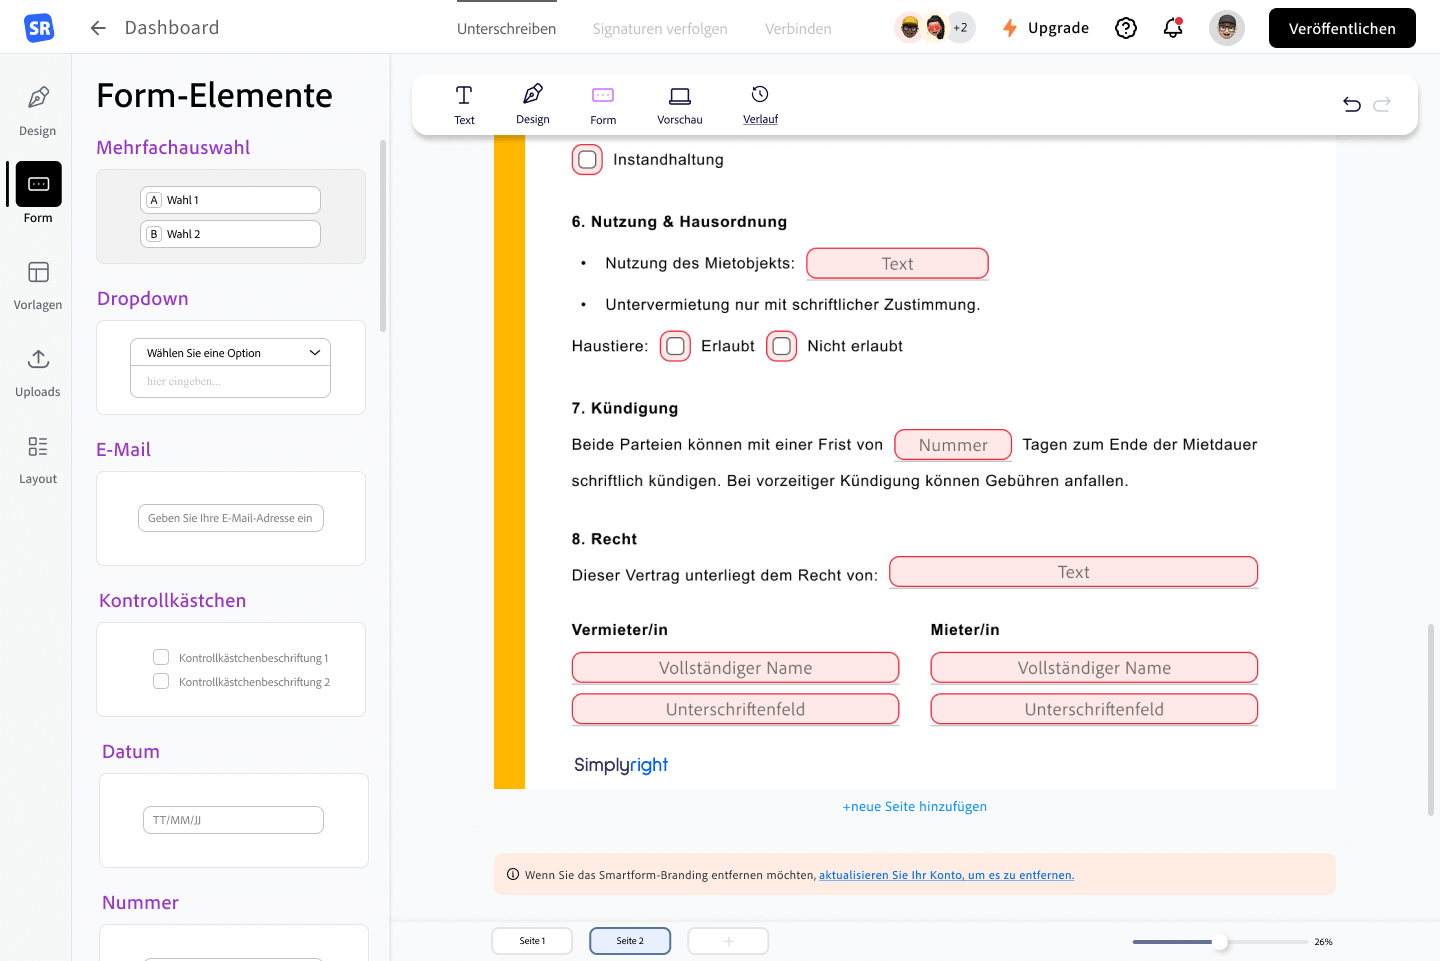Click the Veröffentlichen button
This screenshot has width=1440, height=961.
click(1342, 28)
